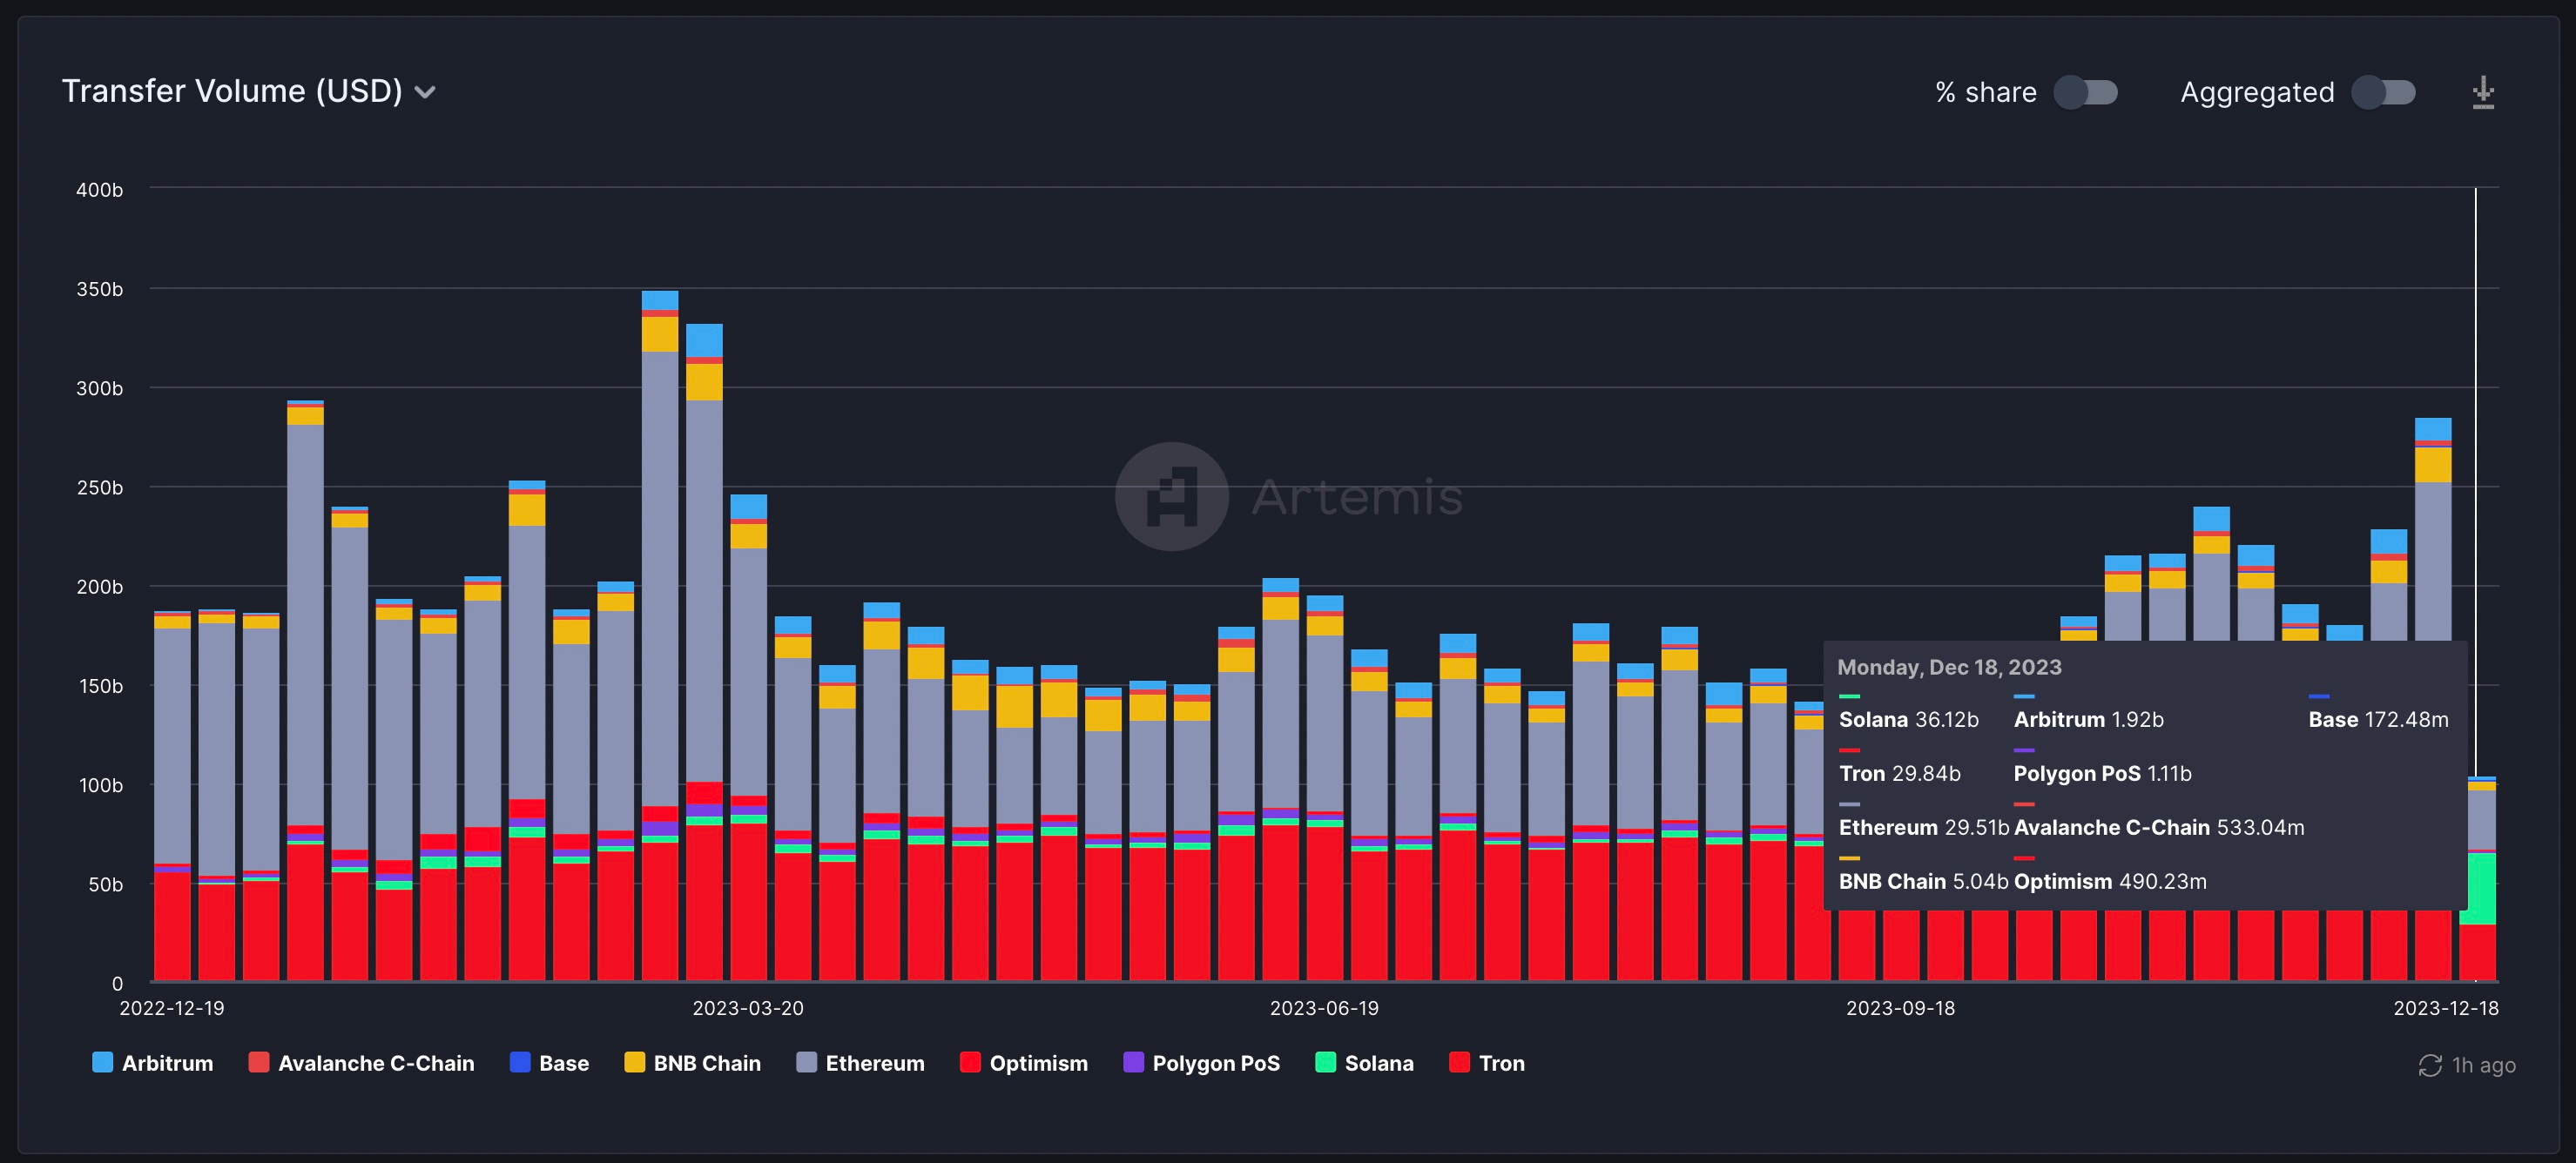Image resolution: width=2576 pixels, height=1163 pixels.
Task: Click the tooltip date Monday, Dec 18, 2023
Action: point(1949,667)
